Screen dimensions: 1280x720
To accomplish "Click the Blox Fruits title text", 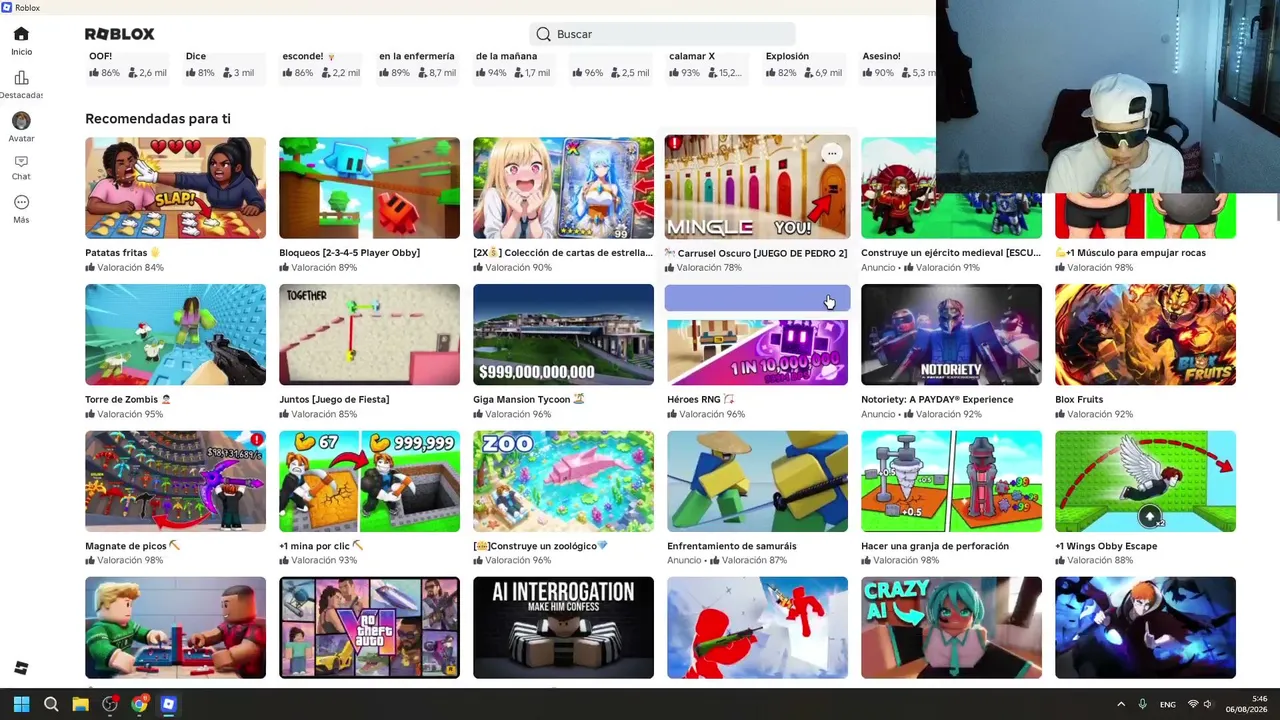I will 1079,400.
